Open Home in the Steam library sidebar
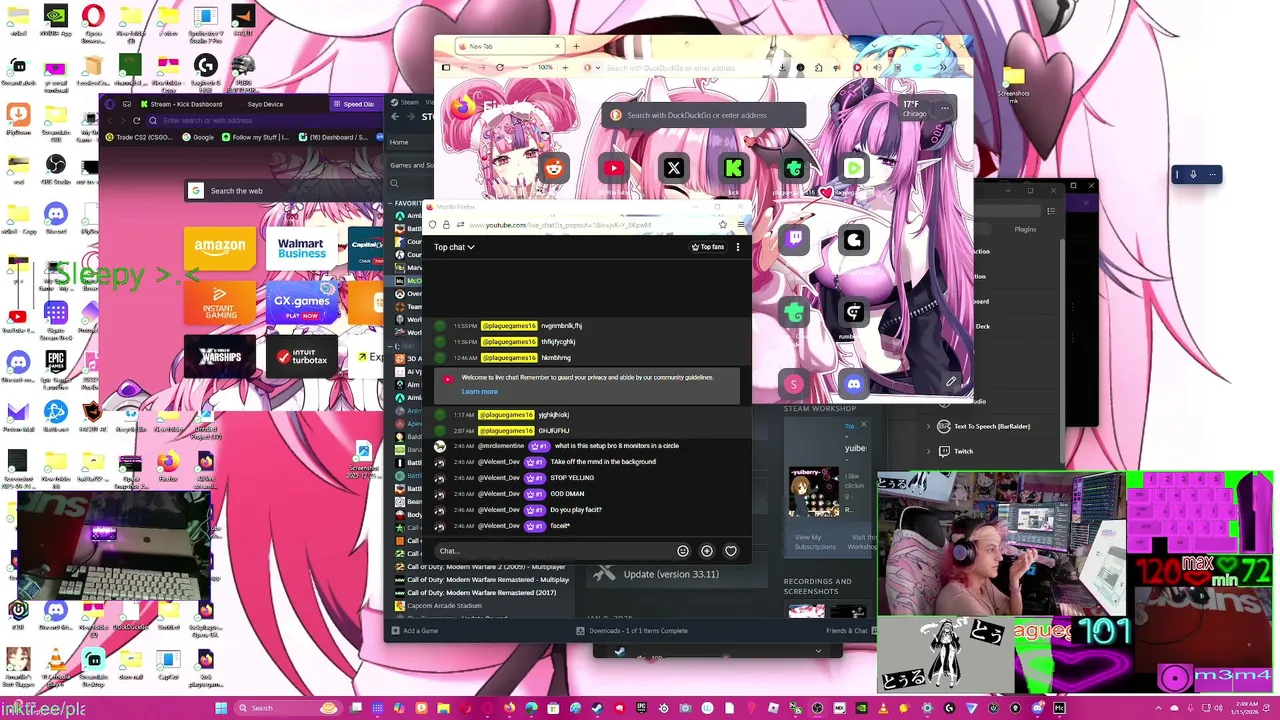This screenshot has width=1280, height=720. tap(399, 142)
